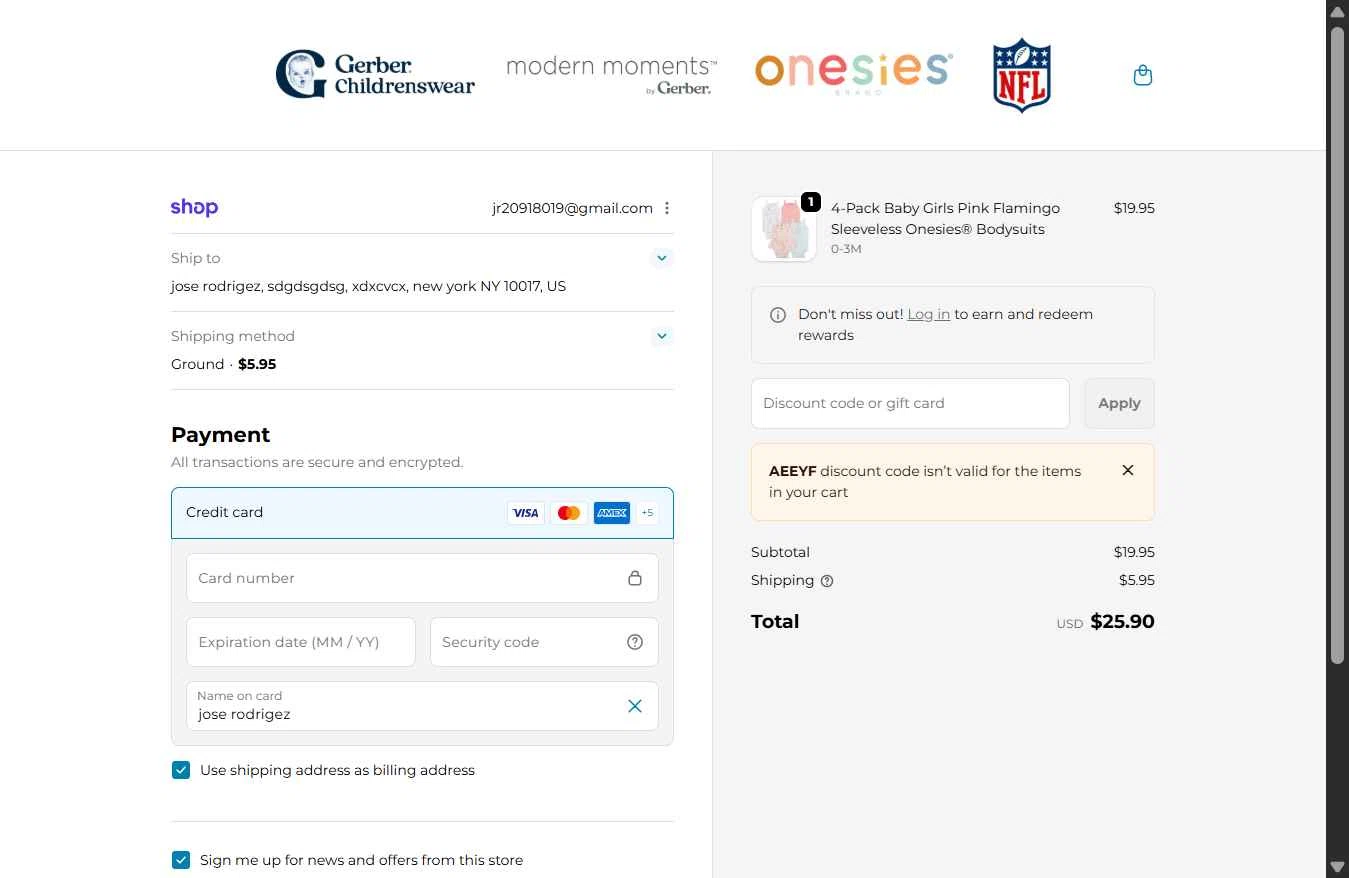Click the shipping info question icon
The width and height of the screenshot is (1349, 878).
click(x=827, y=581)
